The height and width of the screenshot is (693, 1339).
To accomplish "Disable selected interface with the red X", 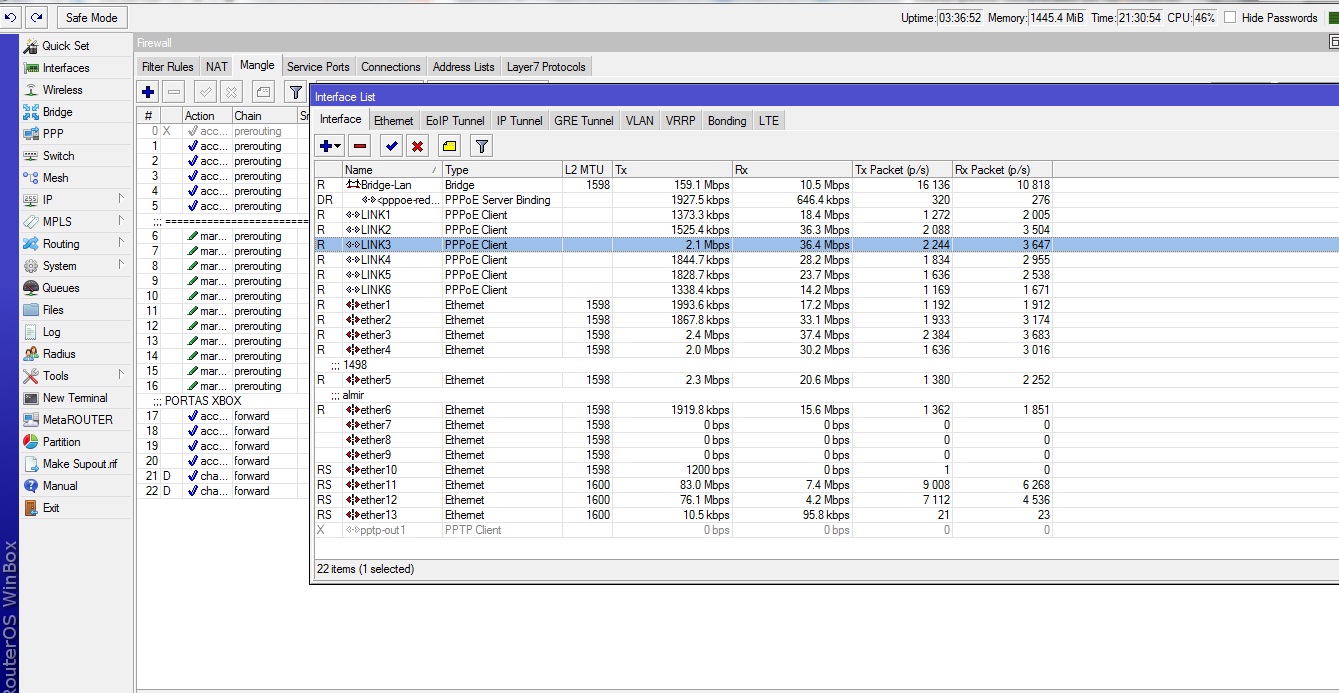I will (417, 146).
